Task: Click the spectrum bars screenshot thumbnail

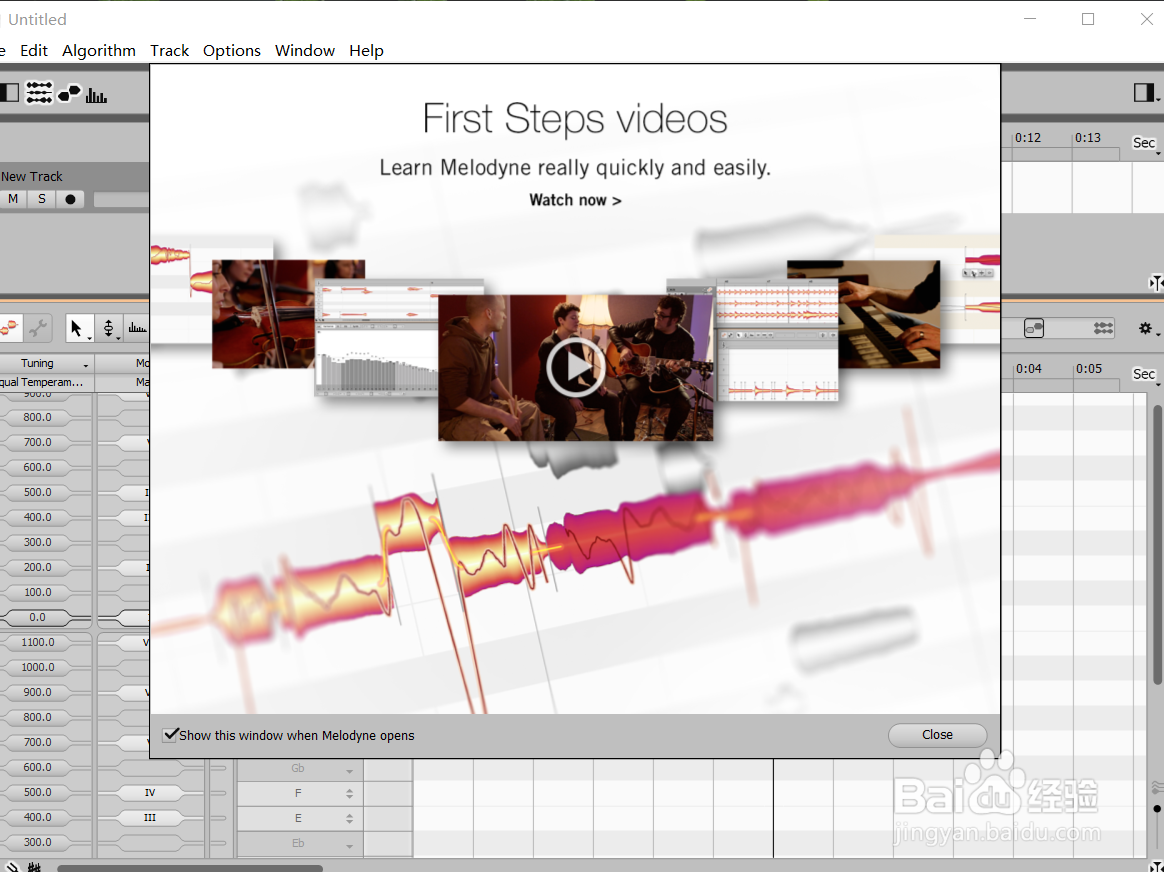Action: pyautogui.click(x=377, y=339)
